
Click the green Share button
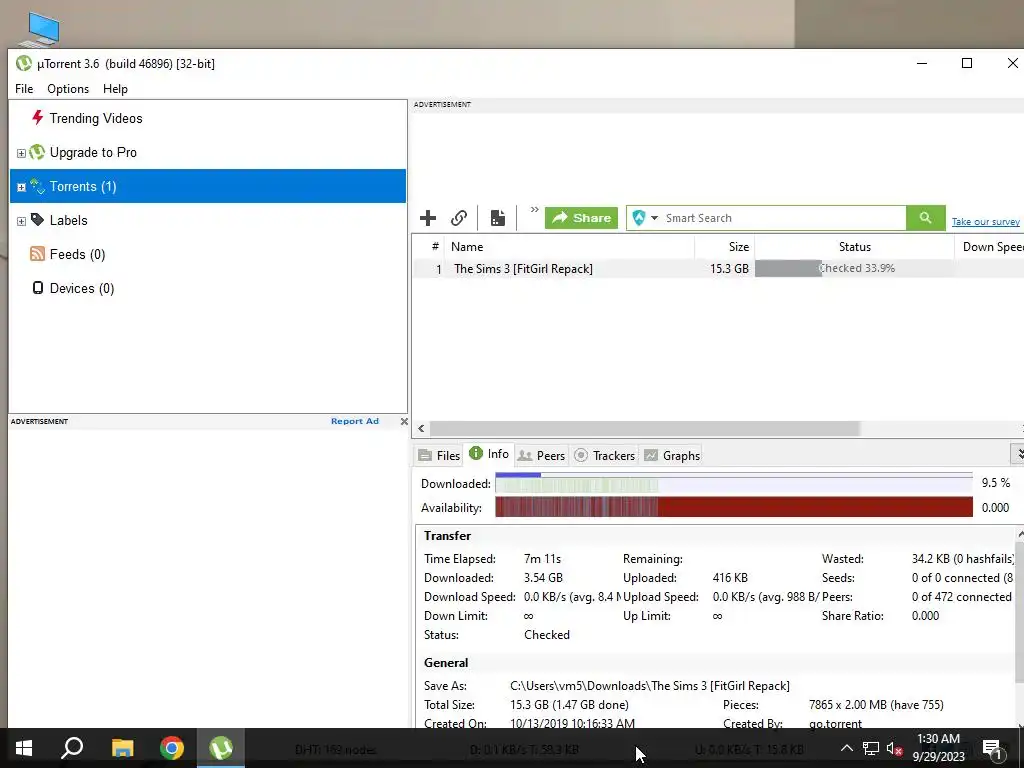click(581, 218)
